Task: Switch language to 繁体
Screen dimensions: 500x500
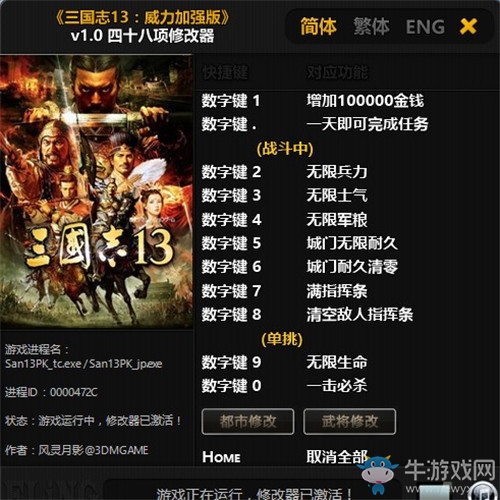Action: [x=371, y=27]
